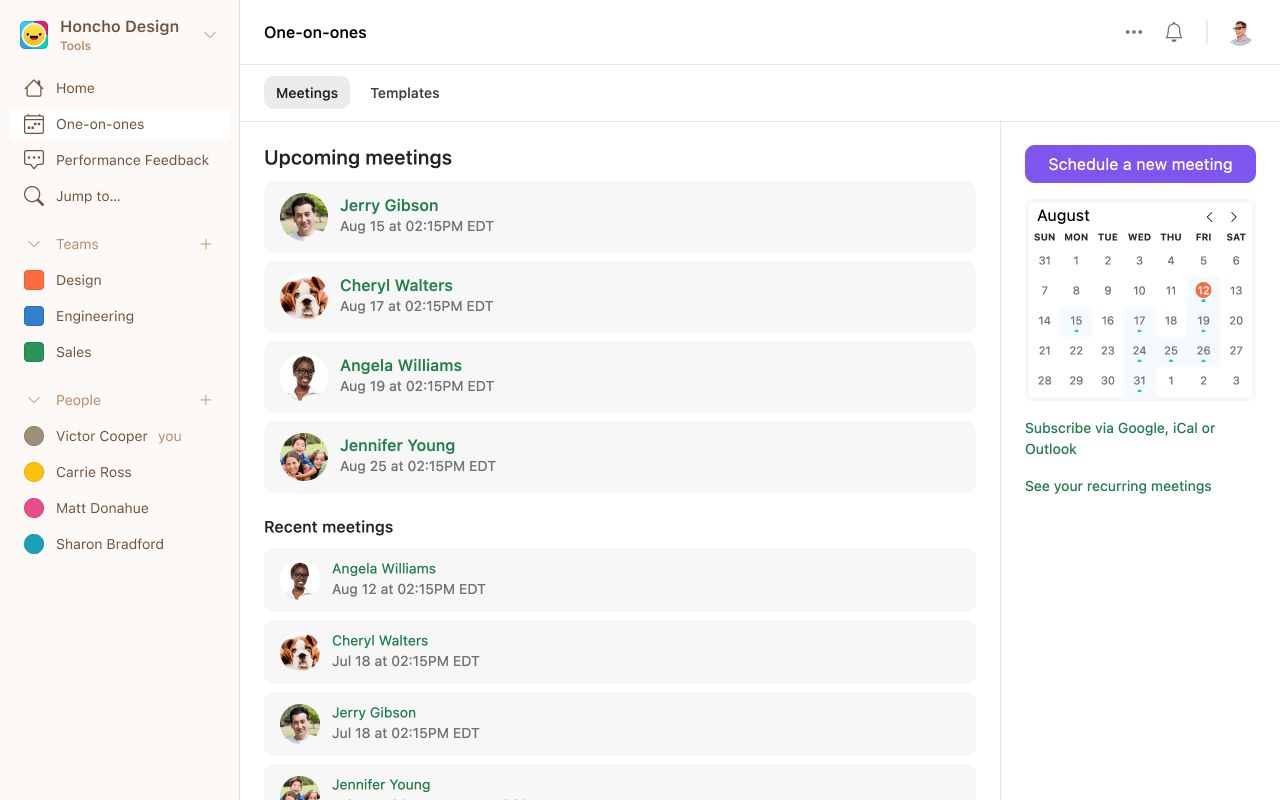The image size is (1280, 800).
Task: Expand the Honcho Design workspace dropdown
Action: click(210, 35)
